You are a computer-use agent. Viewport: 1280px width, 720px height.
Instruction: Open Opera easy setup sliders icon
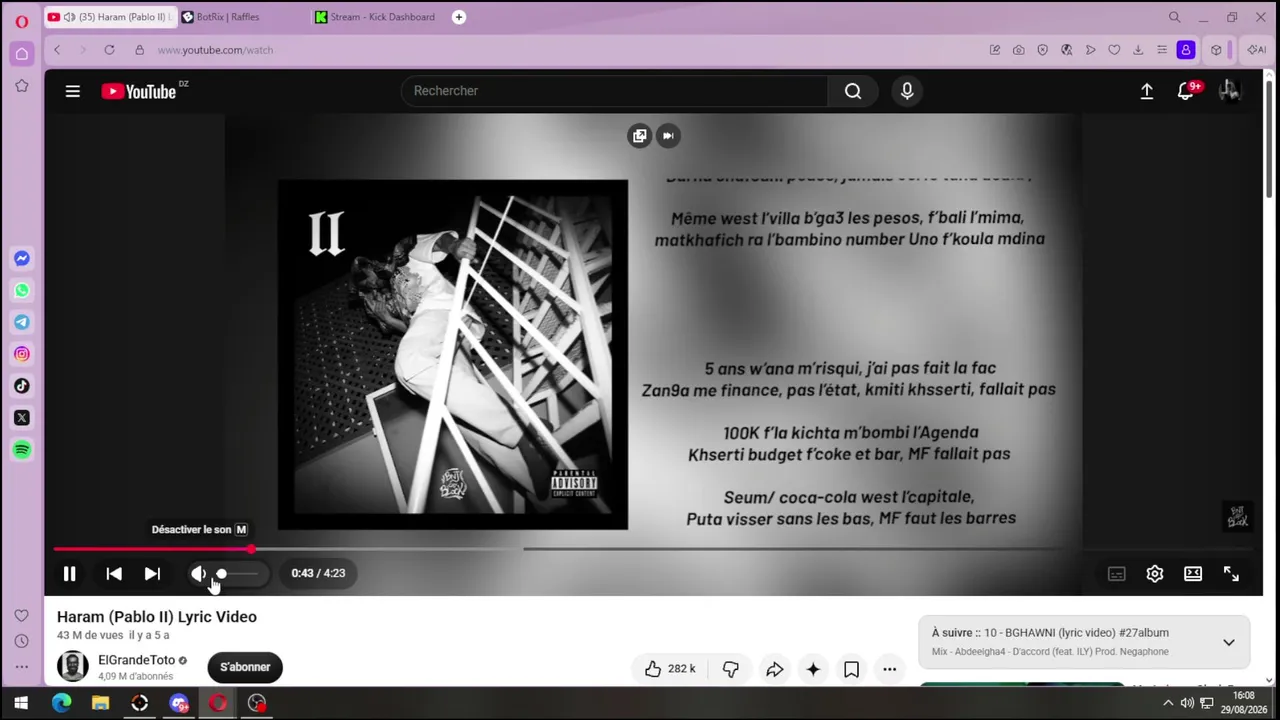[x=1162, y=50]
